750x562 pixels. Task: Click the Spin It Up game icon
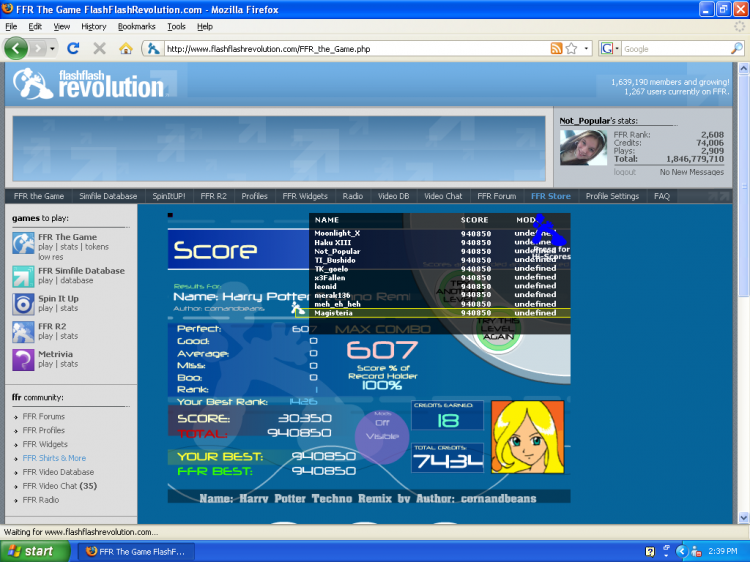[x=23, y=304]
